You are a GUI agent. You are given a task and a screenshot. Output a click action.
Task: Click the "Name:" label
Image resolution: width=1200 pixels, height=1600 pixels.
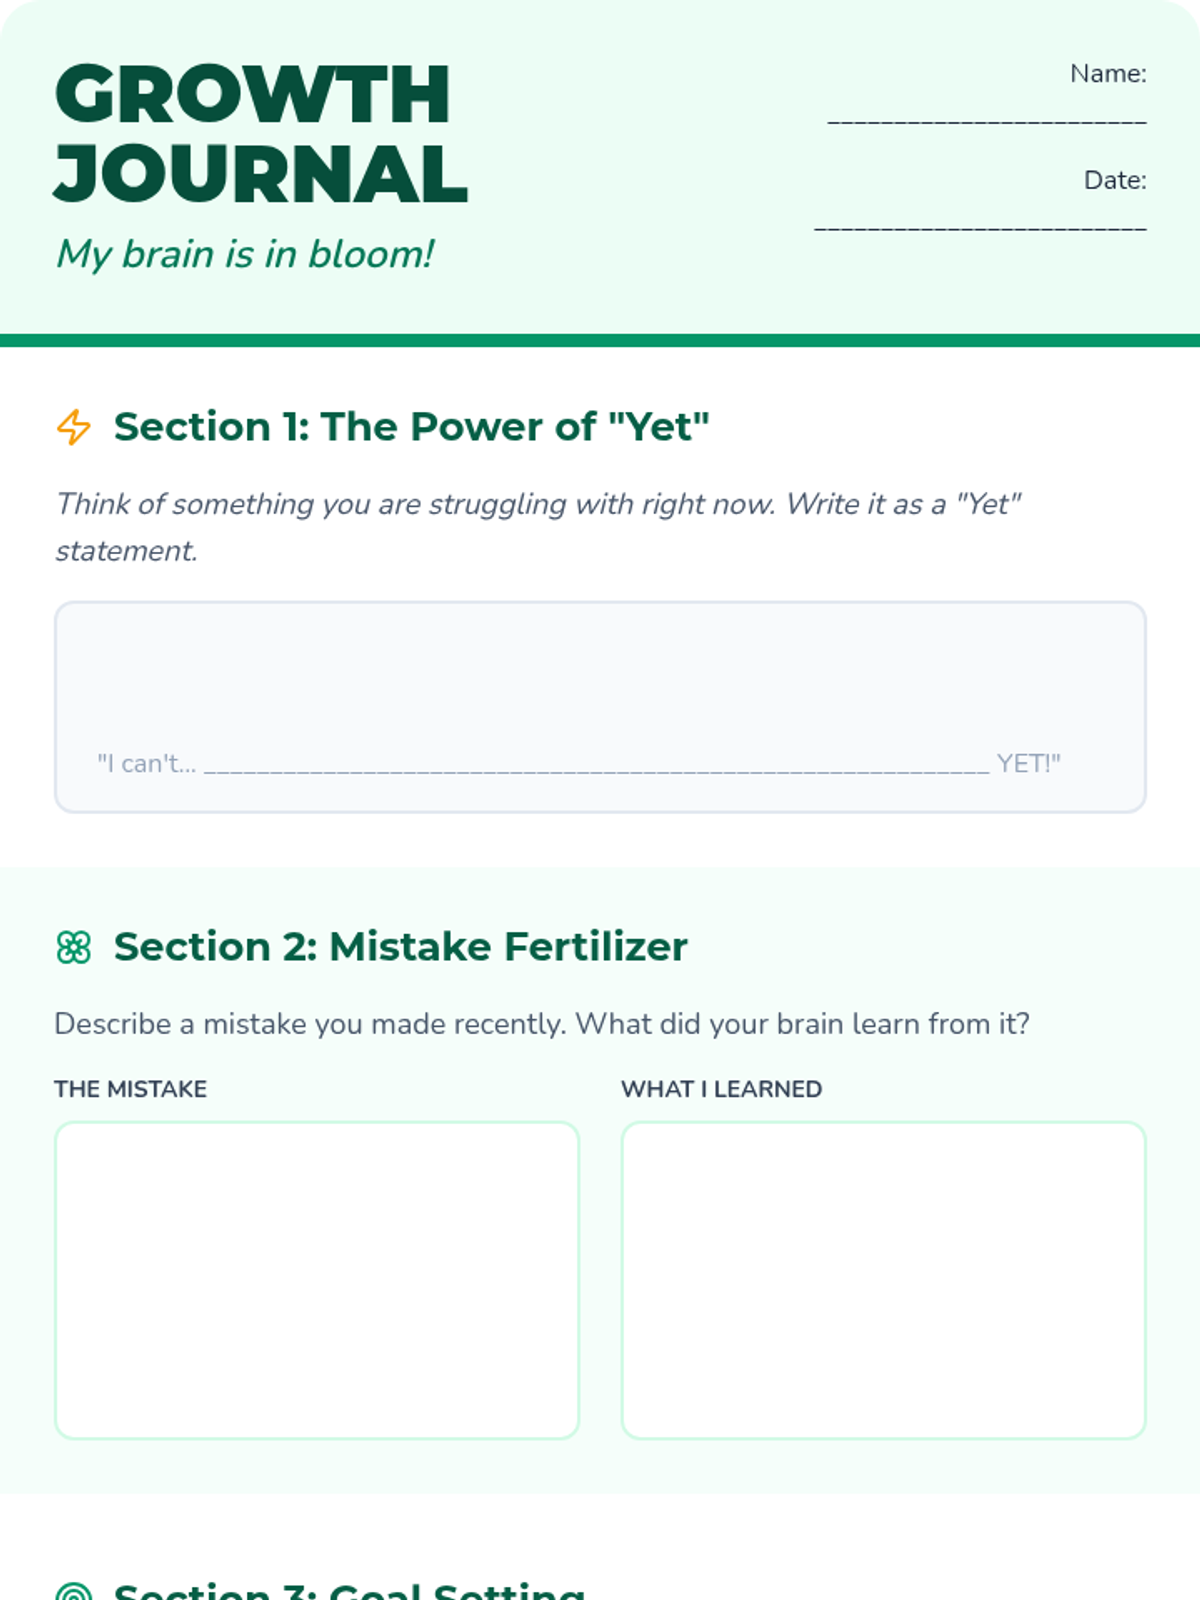pos(1108,74)
